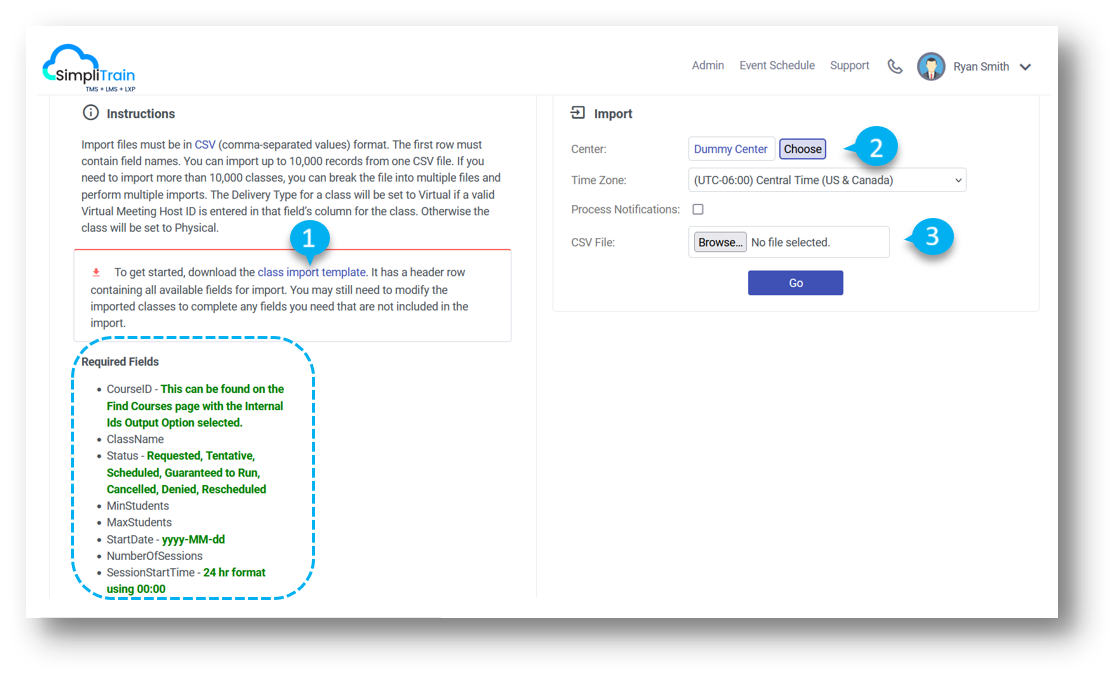Click the Import arrow icon
This screenshot has height=678, width=1118.
point(578,113)
